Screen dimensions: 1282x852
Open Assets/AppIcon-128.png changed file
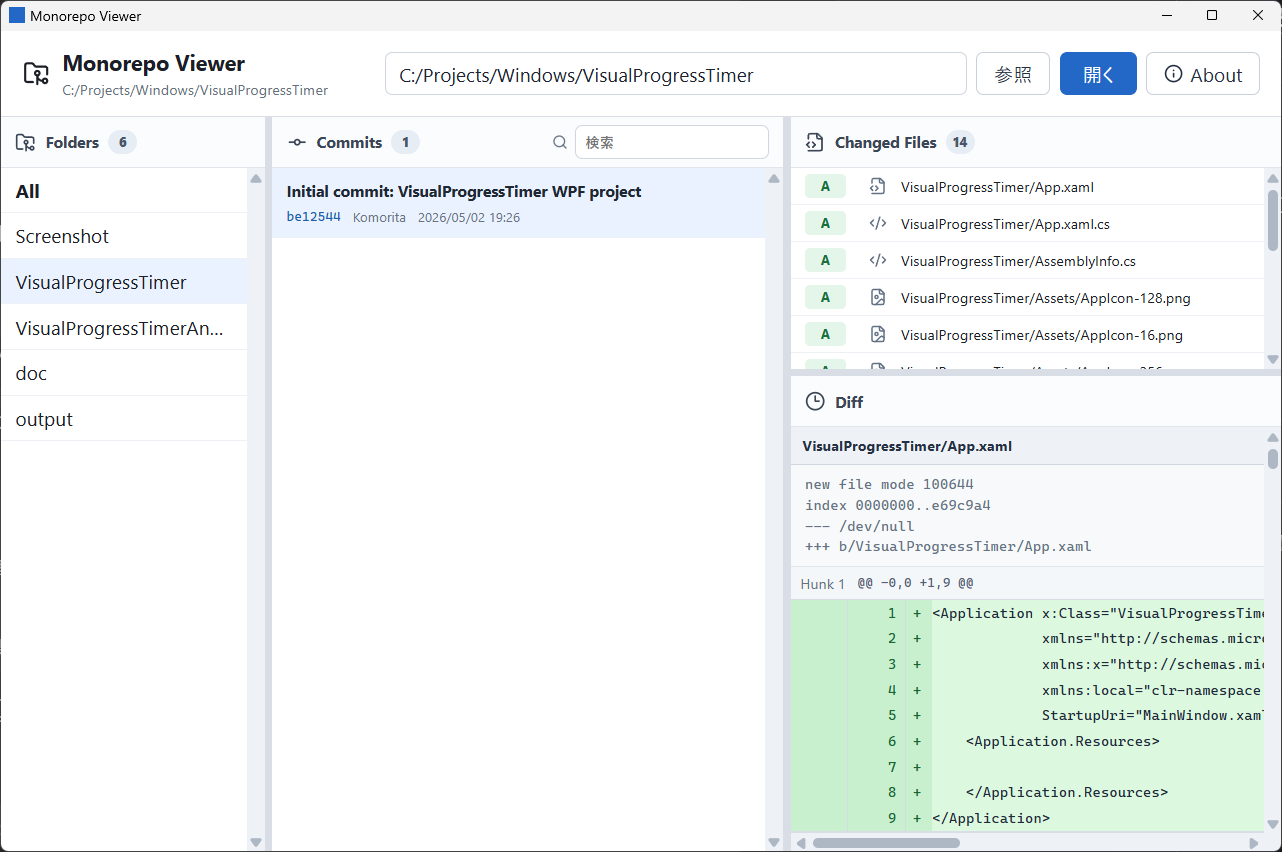click(x=1029, y=297)
